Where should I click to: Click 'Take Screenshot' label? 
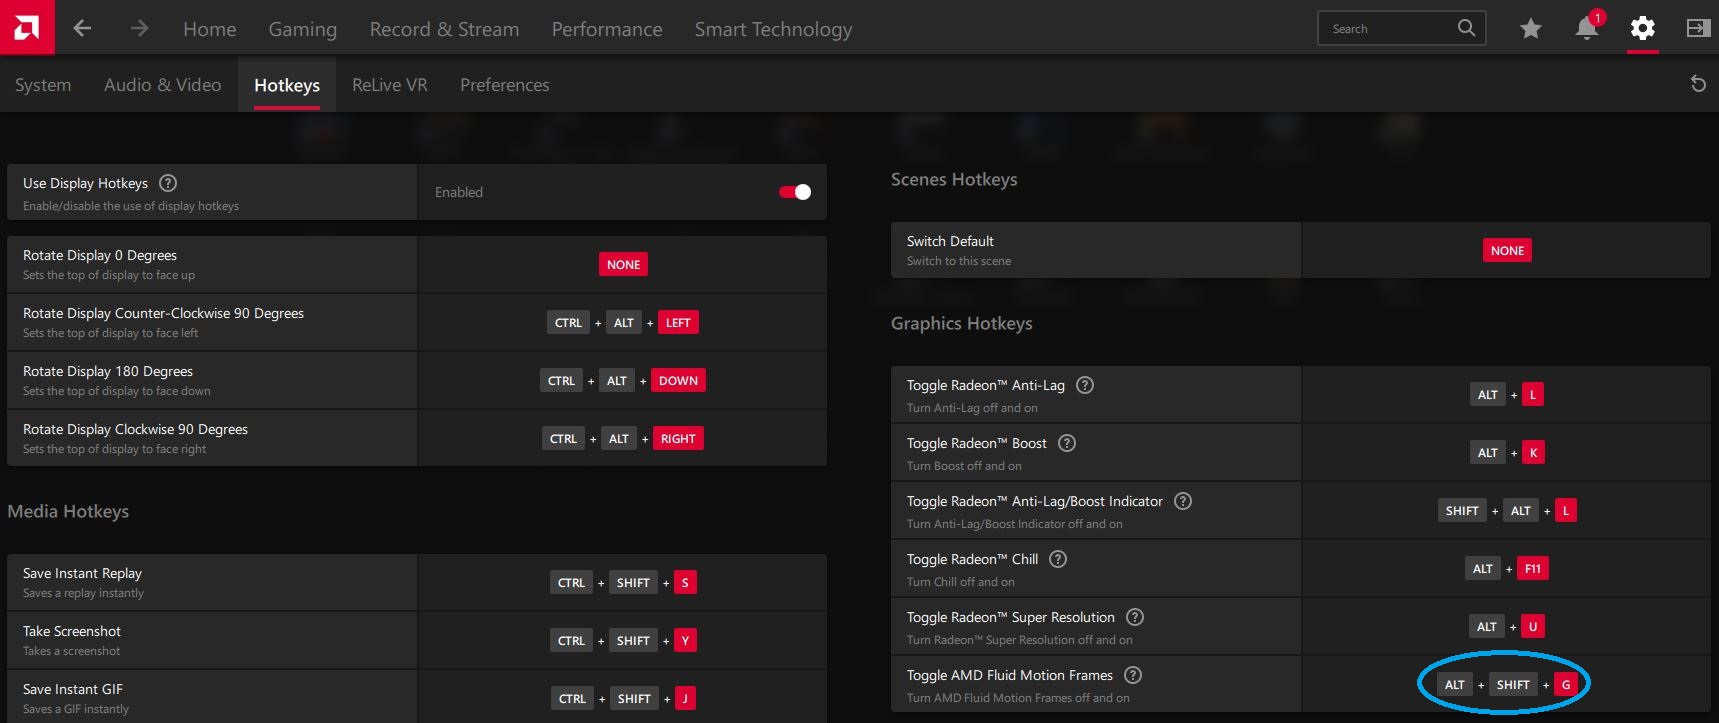point(72,631)
